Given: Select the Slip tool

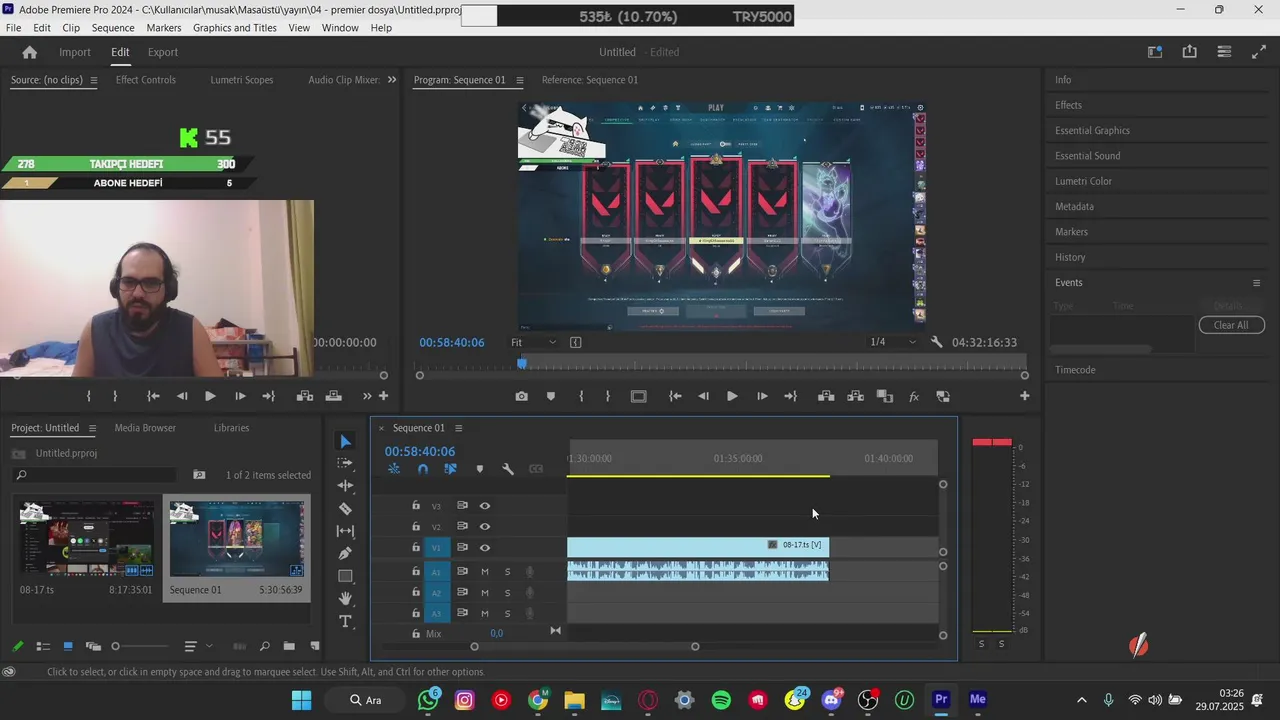Looking at the screenshot, I should tap(345, 531).
